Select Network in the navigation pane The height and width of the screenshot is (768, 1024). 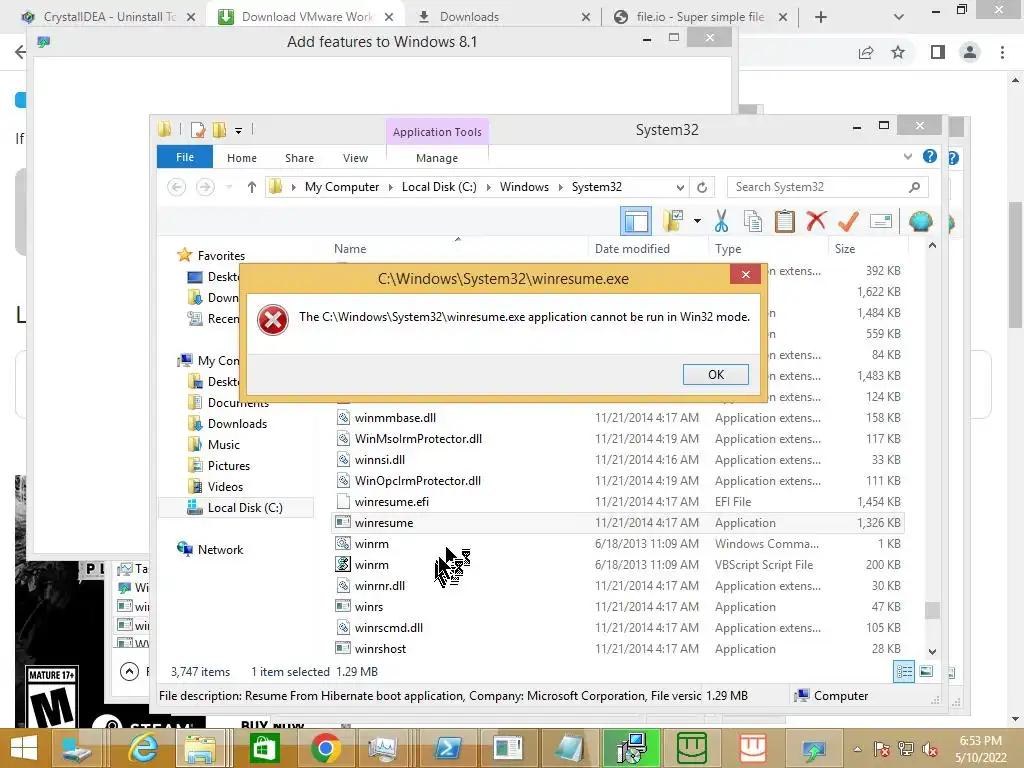(220, 550)
